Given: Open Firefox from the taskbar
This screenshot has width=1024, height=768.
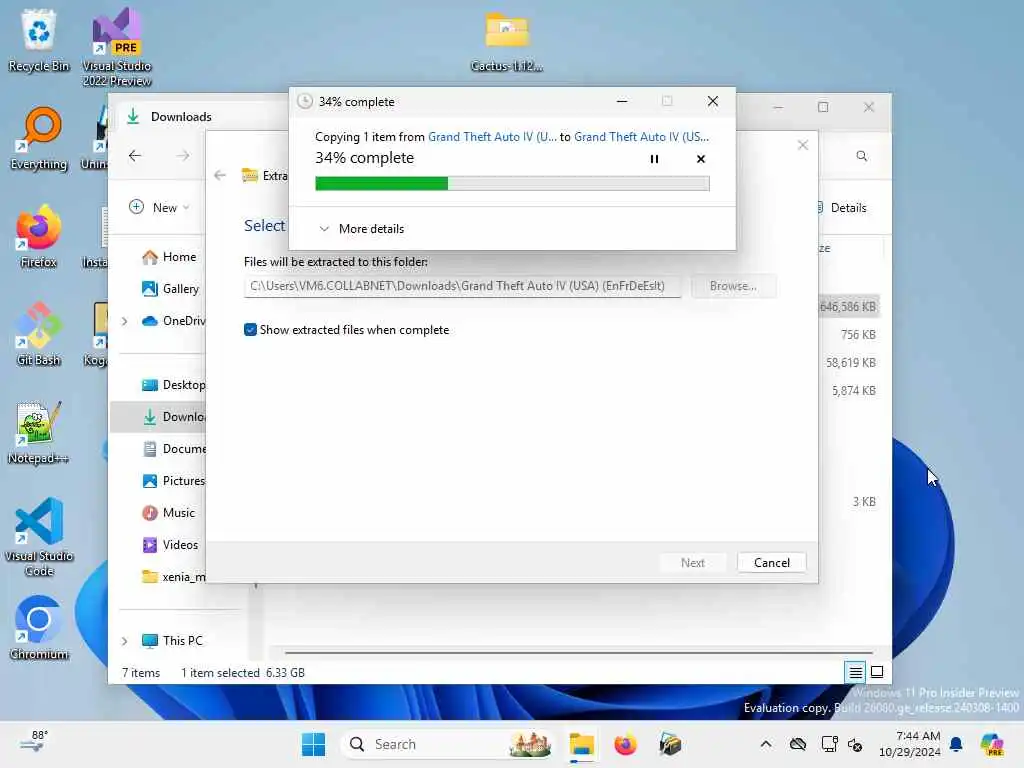Looking at the screenshot, I should tap(625, 744).
